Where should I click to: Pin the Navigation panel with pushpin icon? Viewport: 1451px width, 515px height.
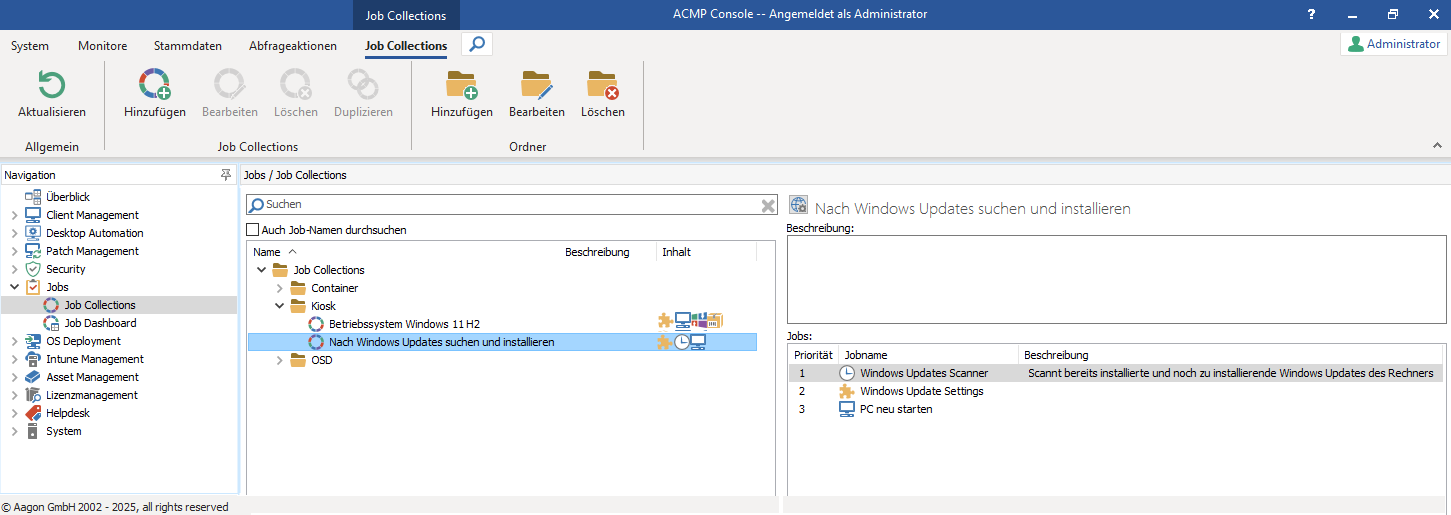click(x=226, y=175)
